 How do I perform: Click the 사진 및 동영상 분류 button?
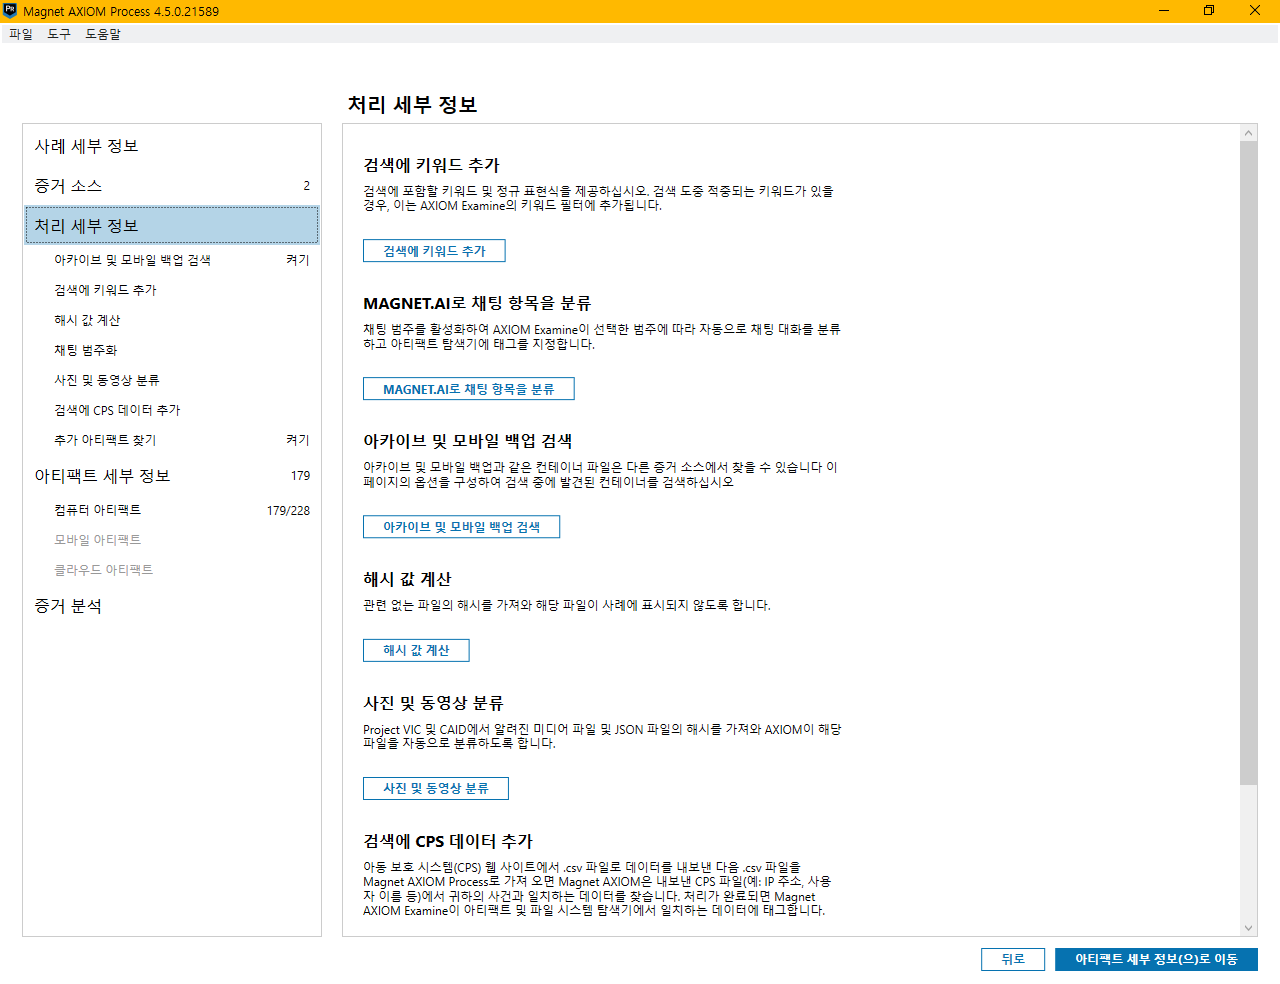tap(436, 788)
